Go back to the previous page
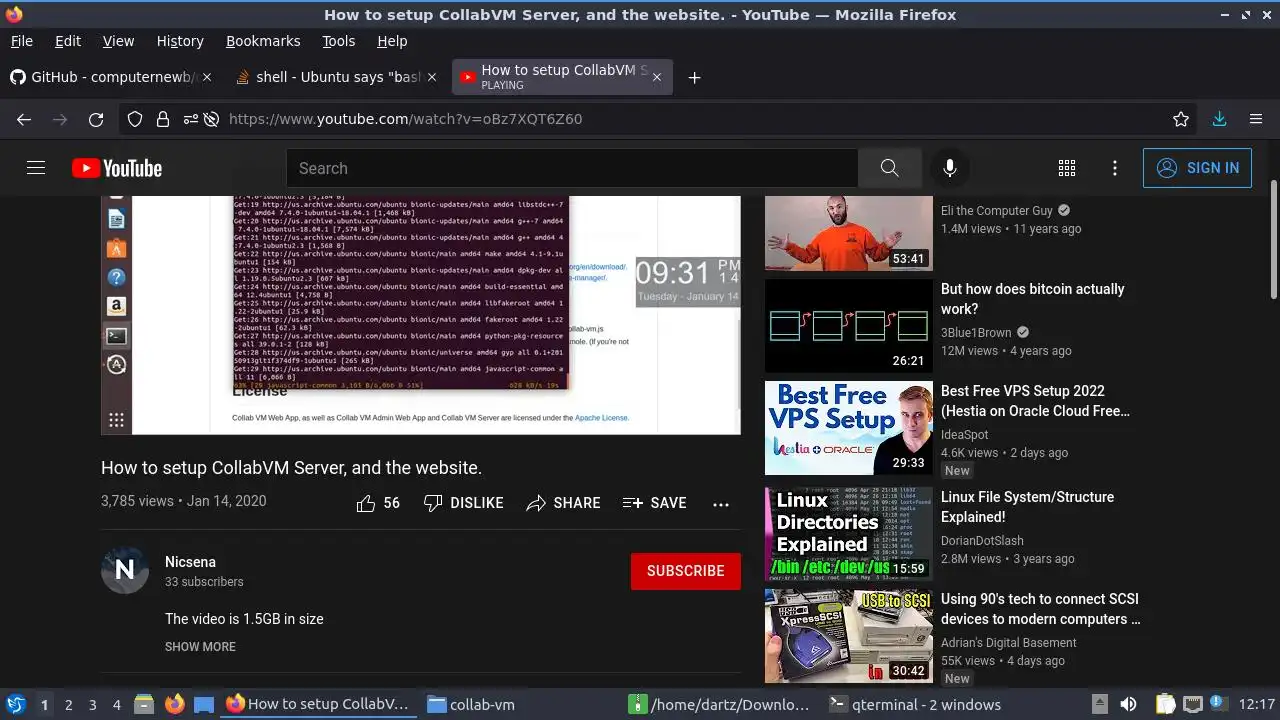Viewport: 1280px width, 720px height. point(24,119)
